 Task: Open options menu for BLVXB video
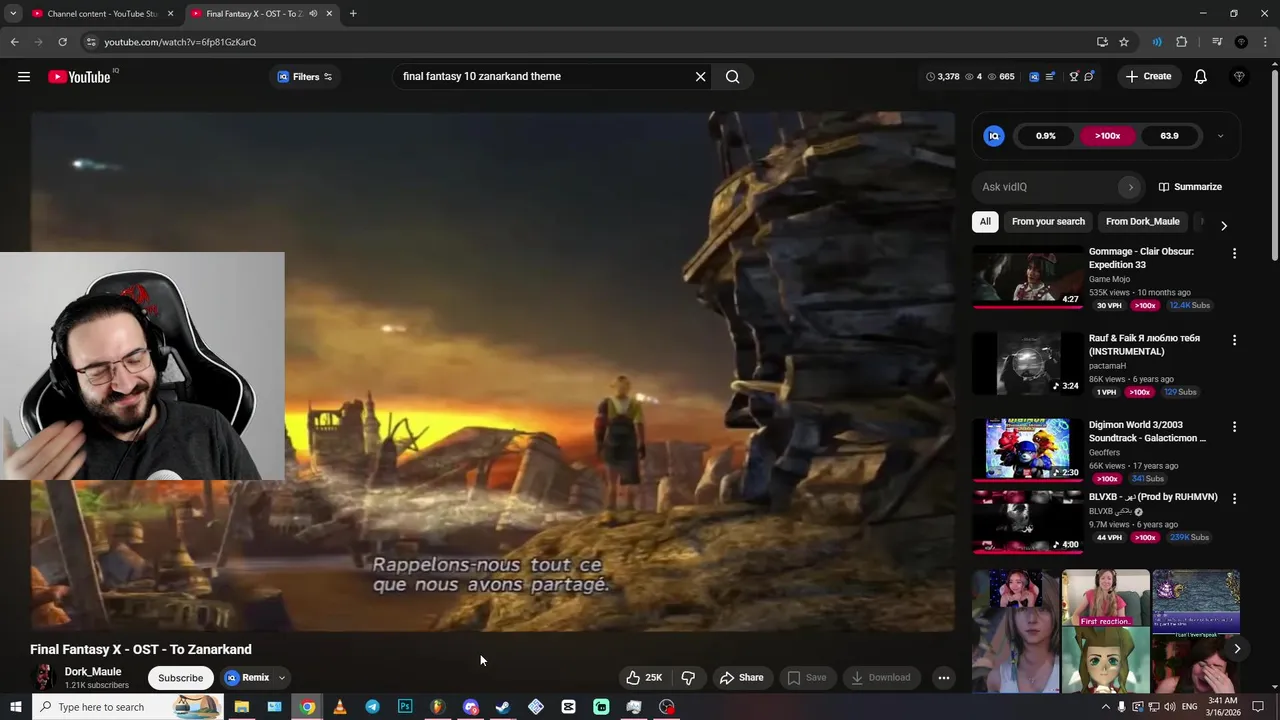(x=1234, y=499)
